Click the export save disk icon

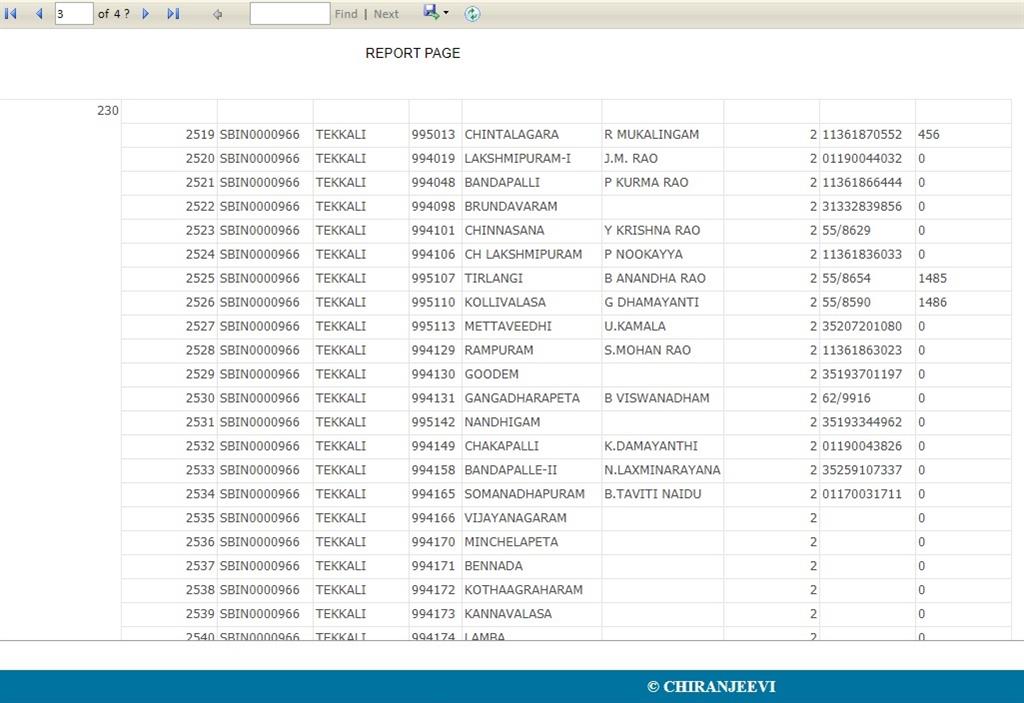point(431,12)
